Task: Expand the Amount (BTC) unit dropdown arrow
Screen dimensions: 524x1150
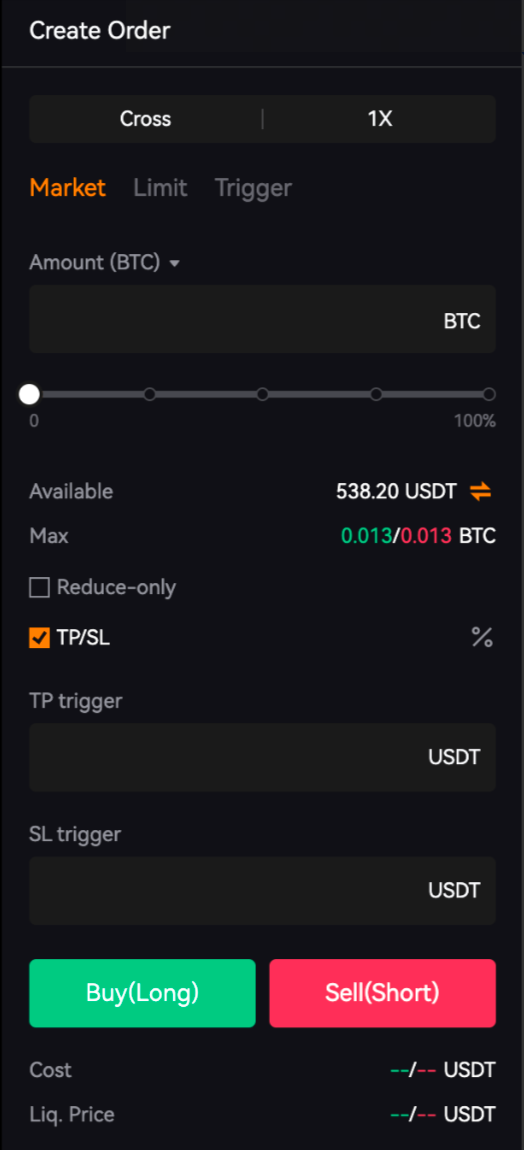Action: 174,263
